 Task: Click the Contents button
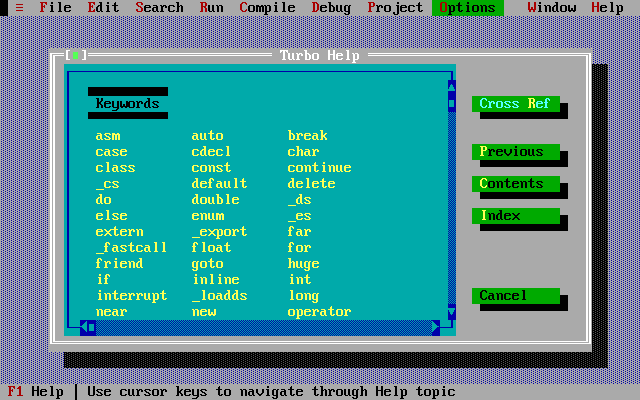516,184
